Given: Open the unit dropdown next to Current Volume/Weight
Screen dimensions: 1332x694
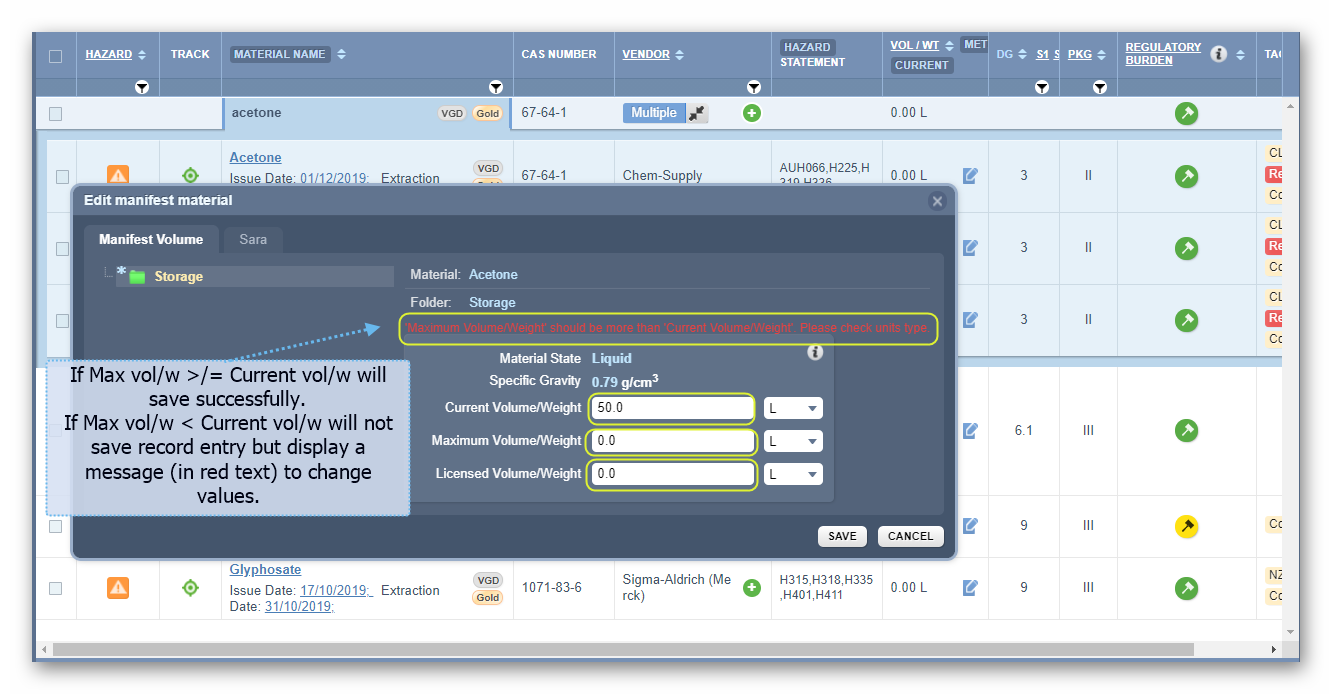Looking at the screenshot, I should 794,408.
